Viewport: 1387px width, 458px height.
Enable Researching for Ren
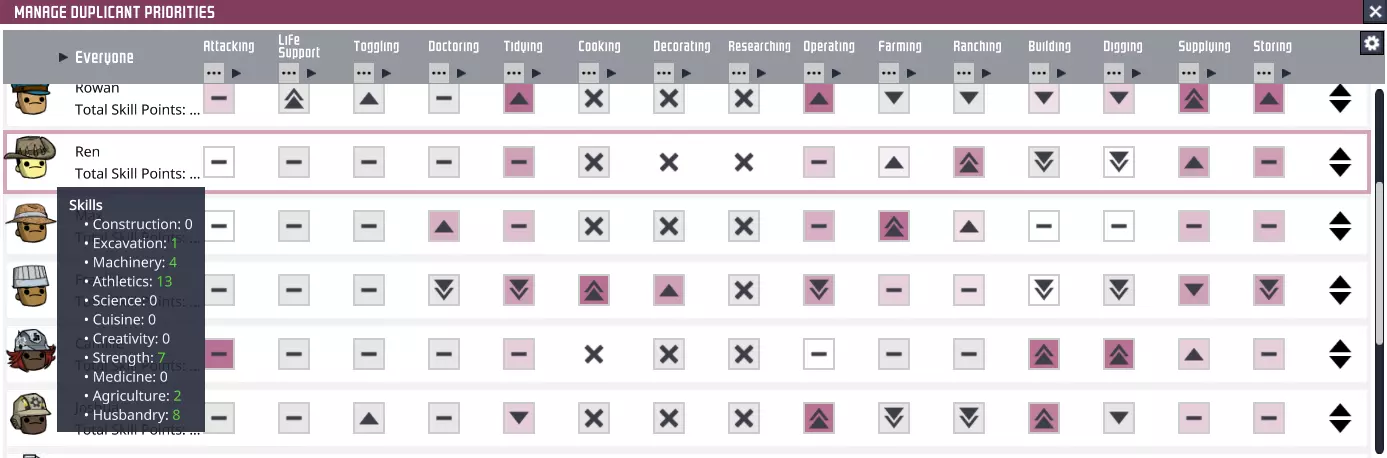tap(743, 162)
